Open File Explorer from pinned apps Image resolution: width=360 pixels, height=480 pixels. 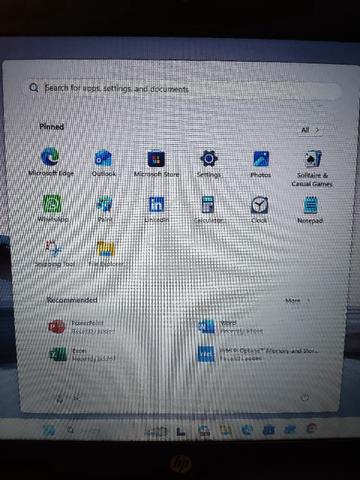click(106, 254)
